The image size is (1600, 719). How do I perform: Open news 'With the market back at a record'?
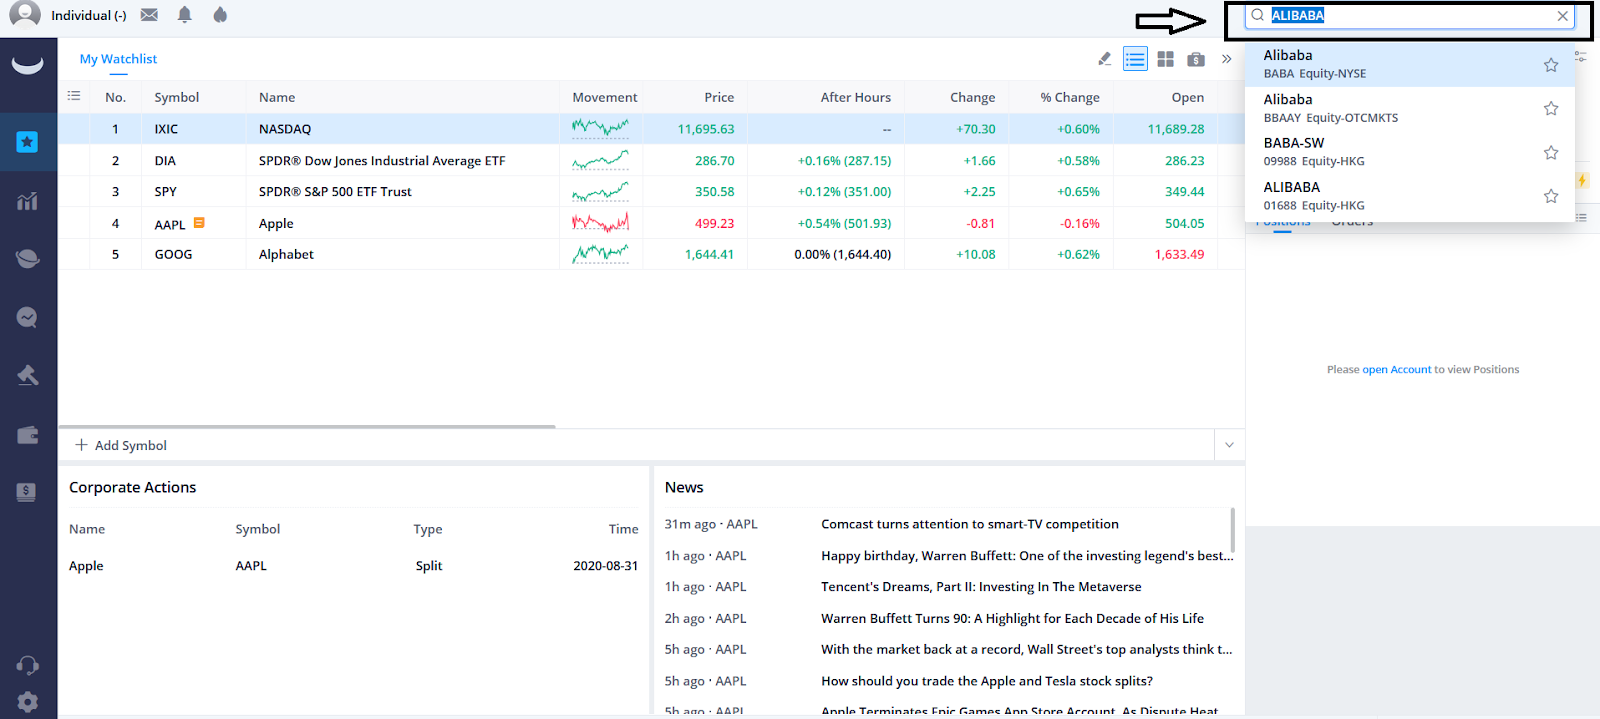[1027, 649]
